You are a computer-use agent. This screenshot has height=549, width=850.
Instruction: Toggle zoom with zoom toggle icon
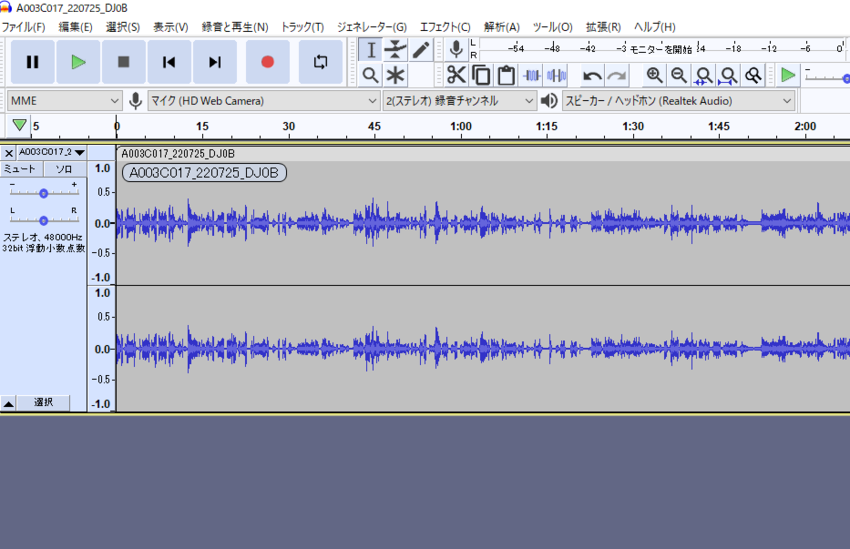click(x=753, y=75)
